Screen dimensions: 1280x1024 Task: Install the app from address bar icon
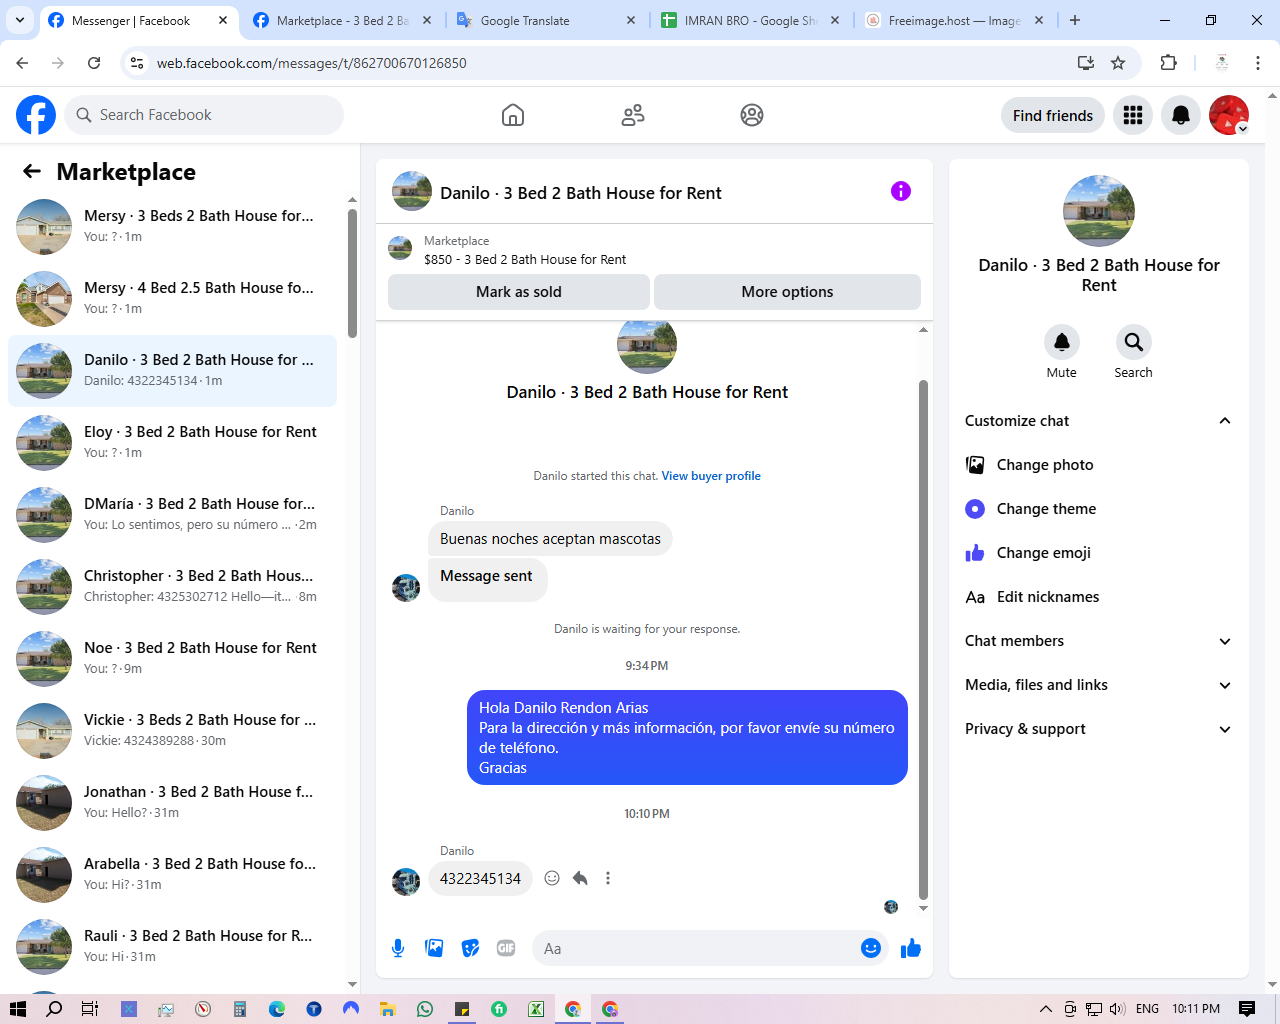coord(1086,63)
